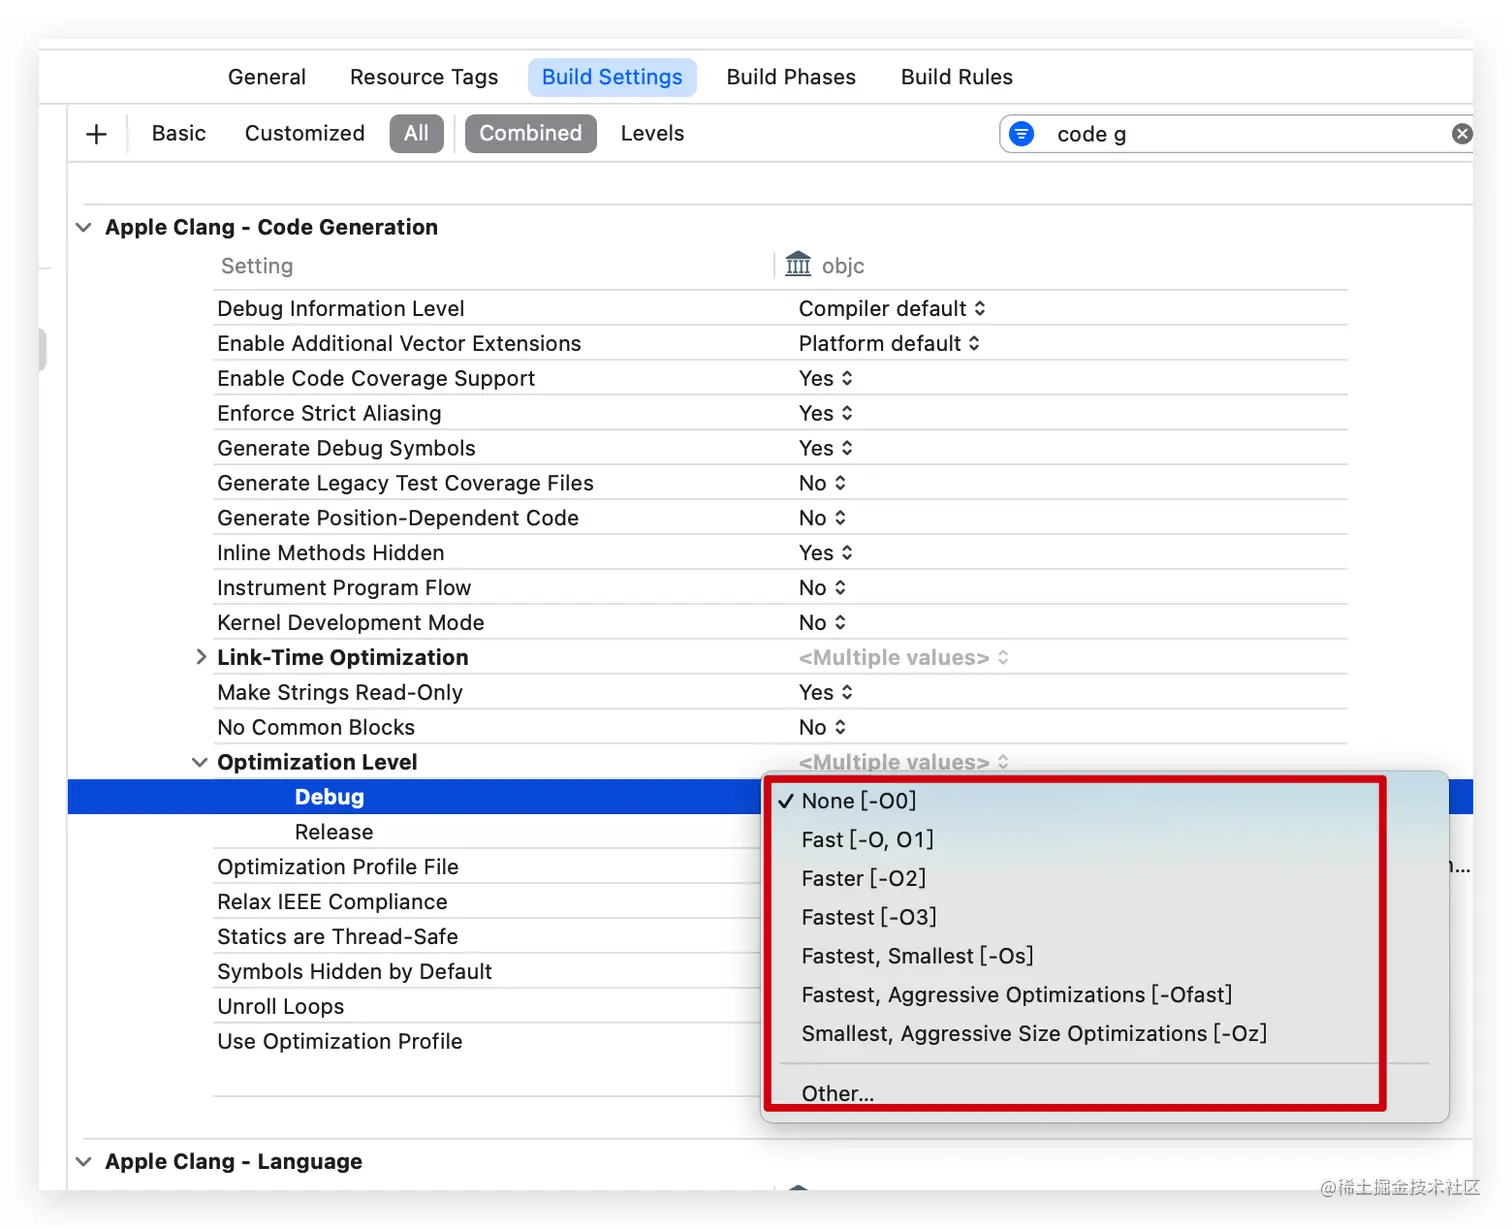
Task: Switch to Combined view
Action: click(530, 134)
